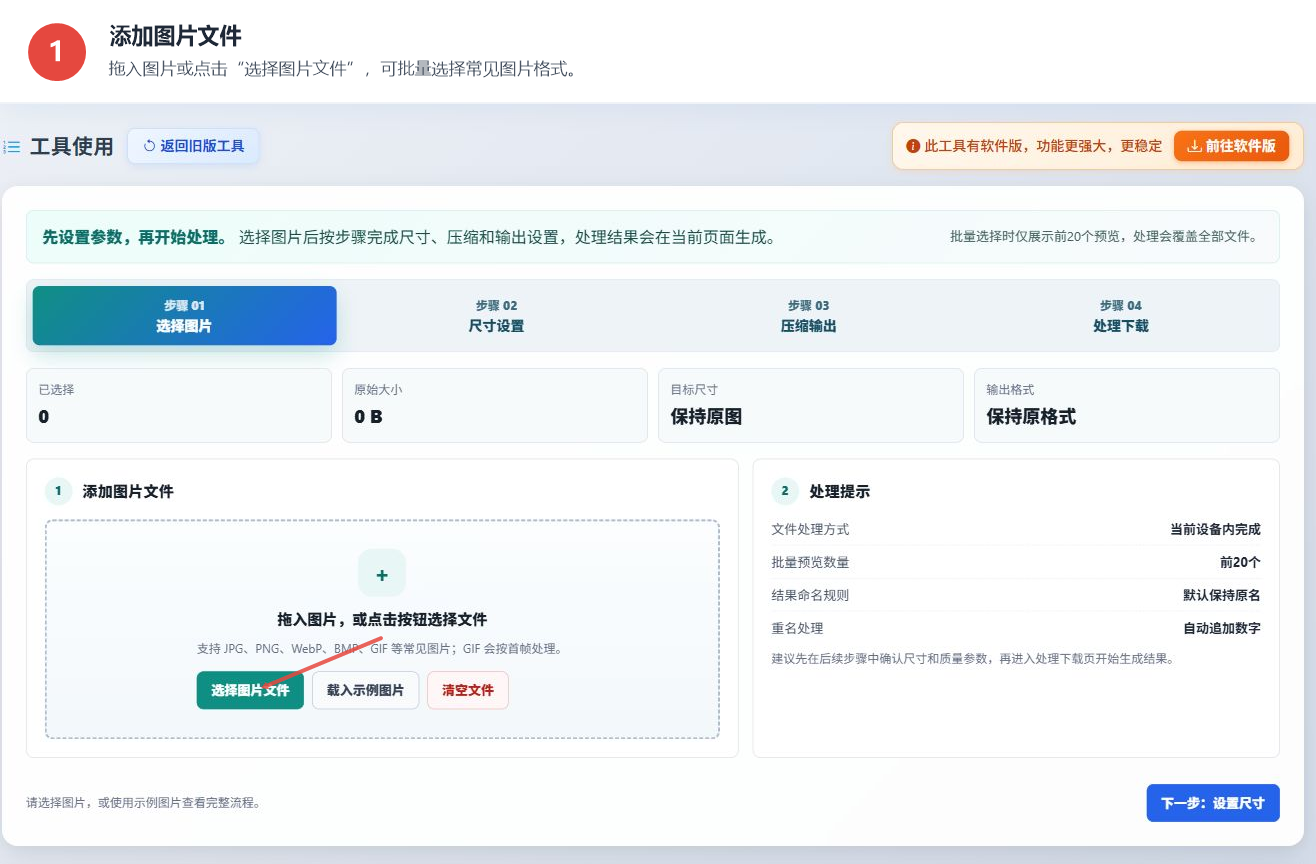Open 步骤 03 压缩输出 tab
Image resolution: width=1316 pixels, height=864 pixels.
pos(808,316)
